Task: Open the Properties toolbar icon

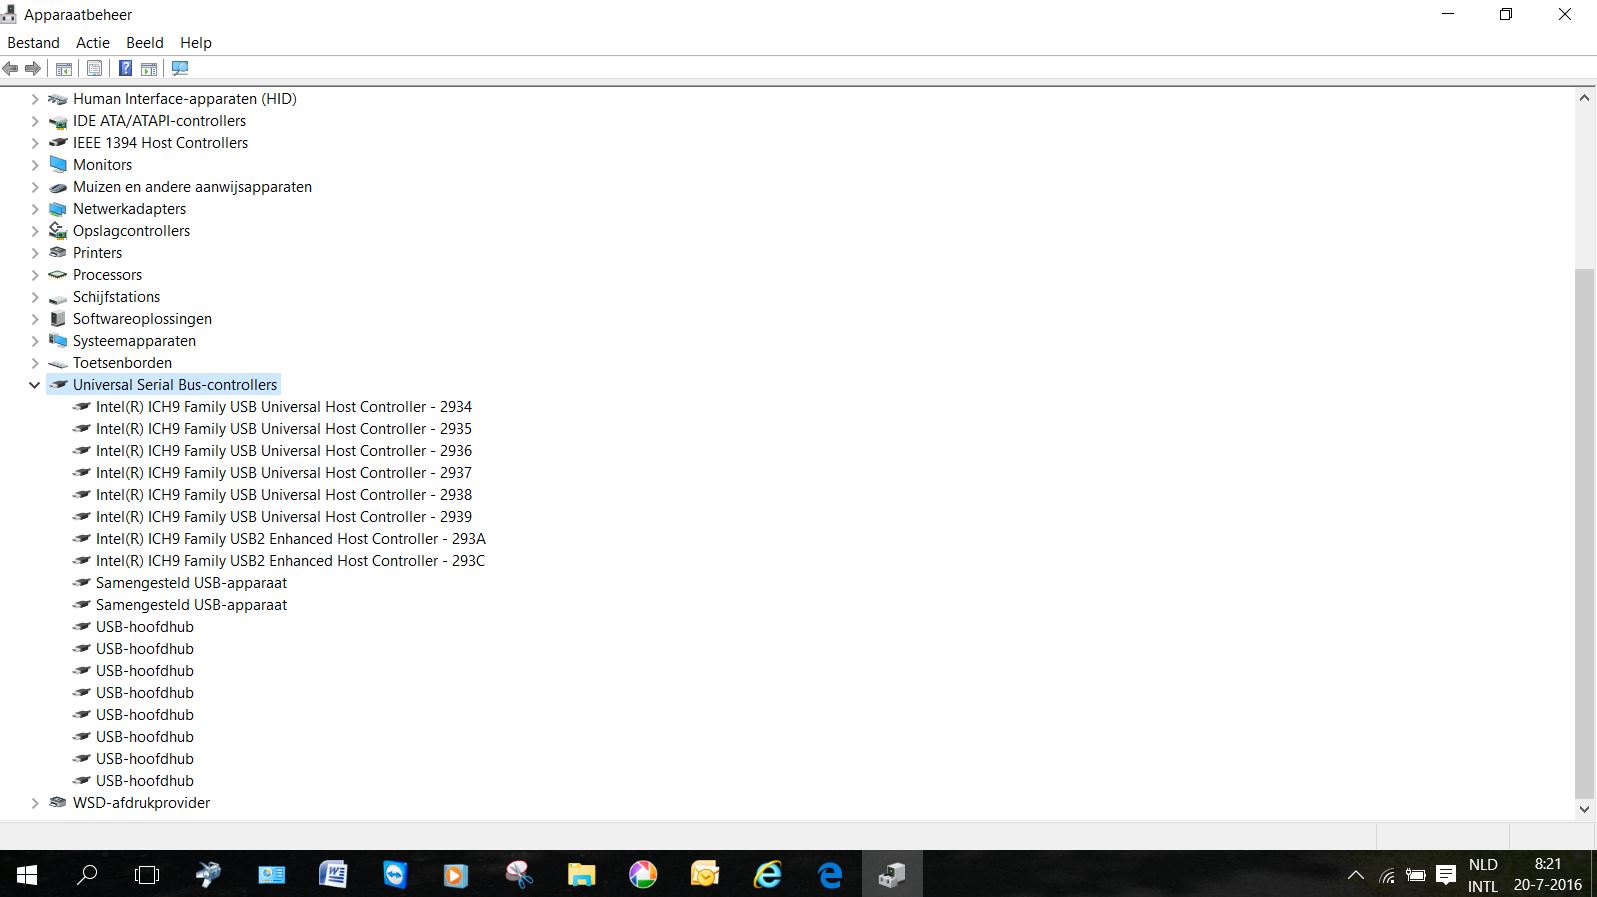Action: (94, 68)
